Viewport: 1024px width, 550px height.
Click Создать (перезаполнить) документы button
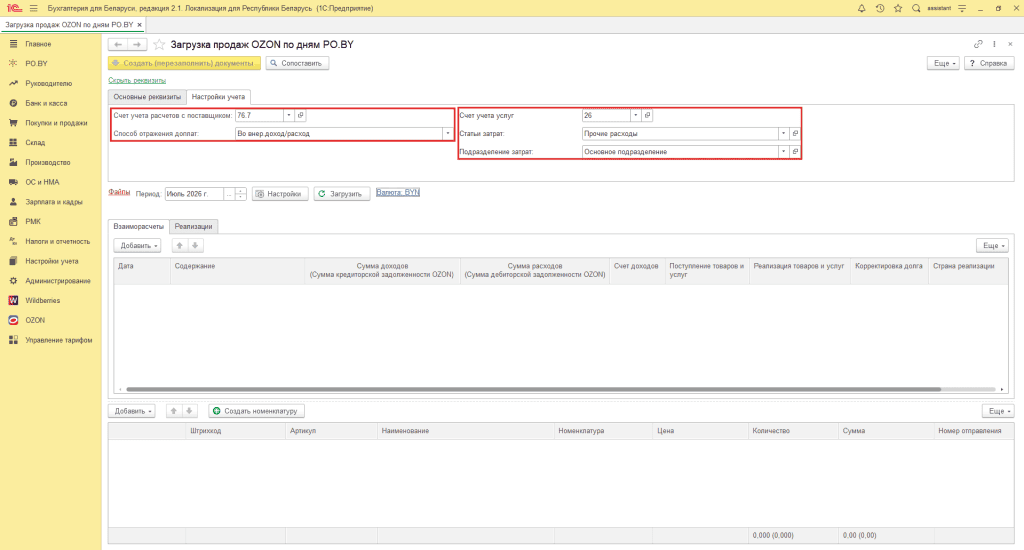(x=184, y=63)
